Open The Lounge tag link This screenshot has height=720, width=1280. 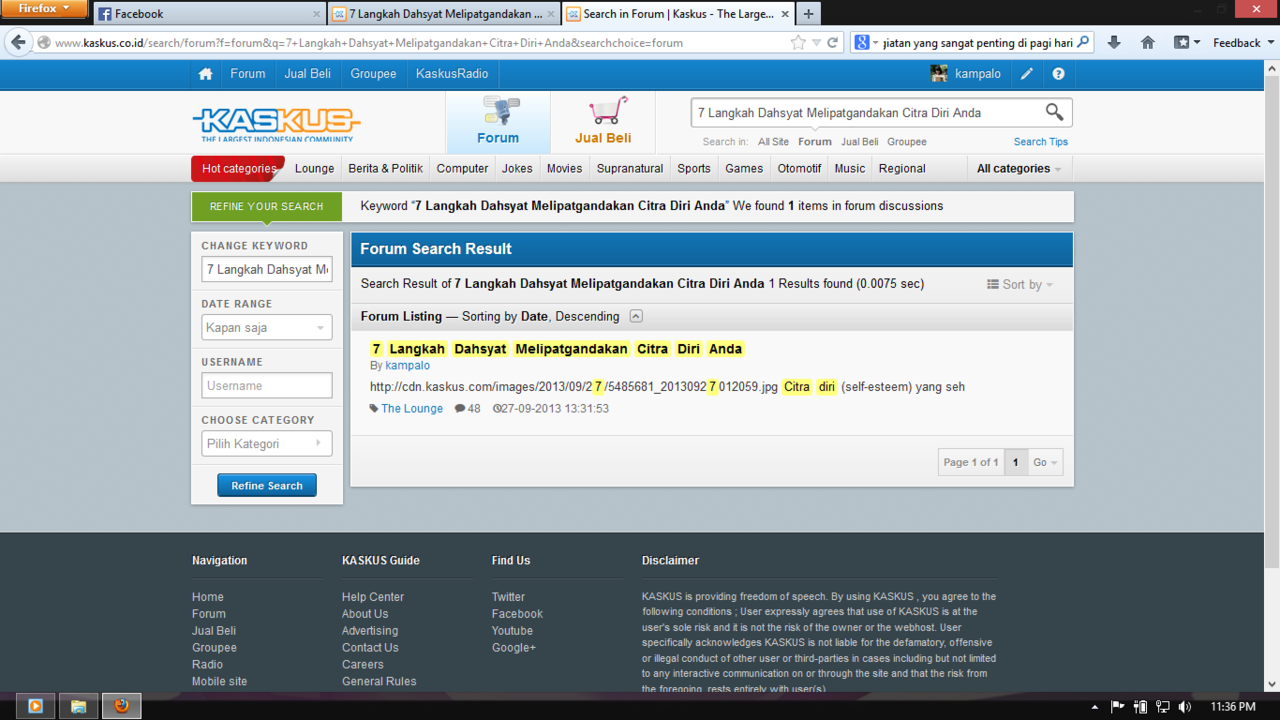click(x=412, y=408)
